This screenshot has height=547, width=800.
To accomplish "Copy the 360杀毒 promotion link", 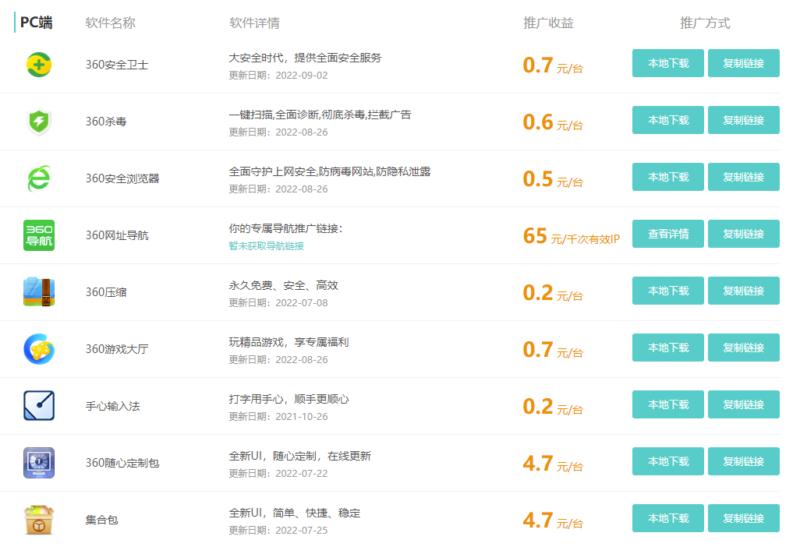I will tap(743, 120).
